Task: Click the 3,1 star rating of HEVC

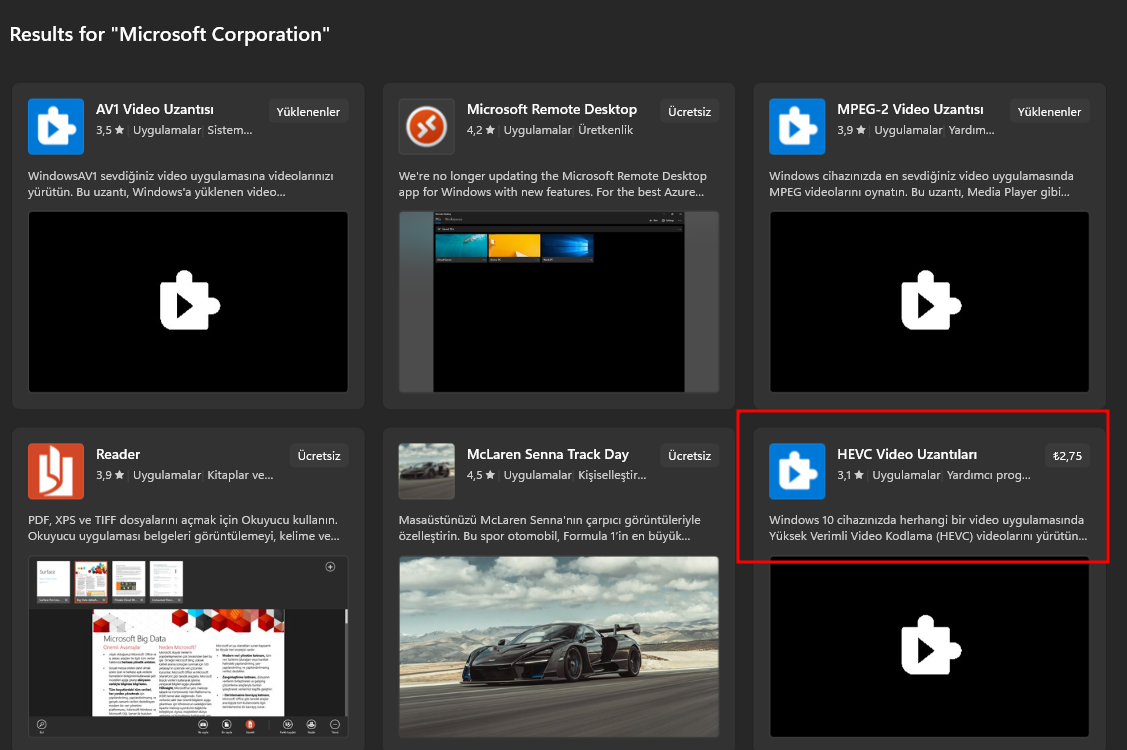Action: 850,475
